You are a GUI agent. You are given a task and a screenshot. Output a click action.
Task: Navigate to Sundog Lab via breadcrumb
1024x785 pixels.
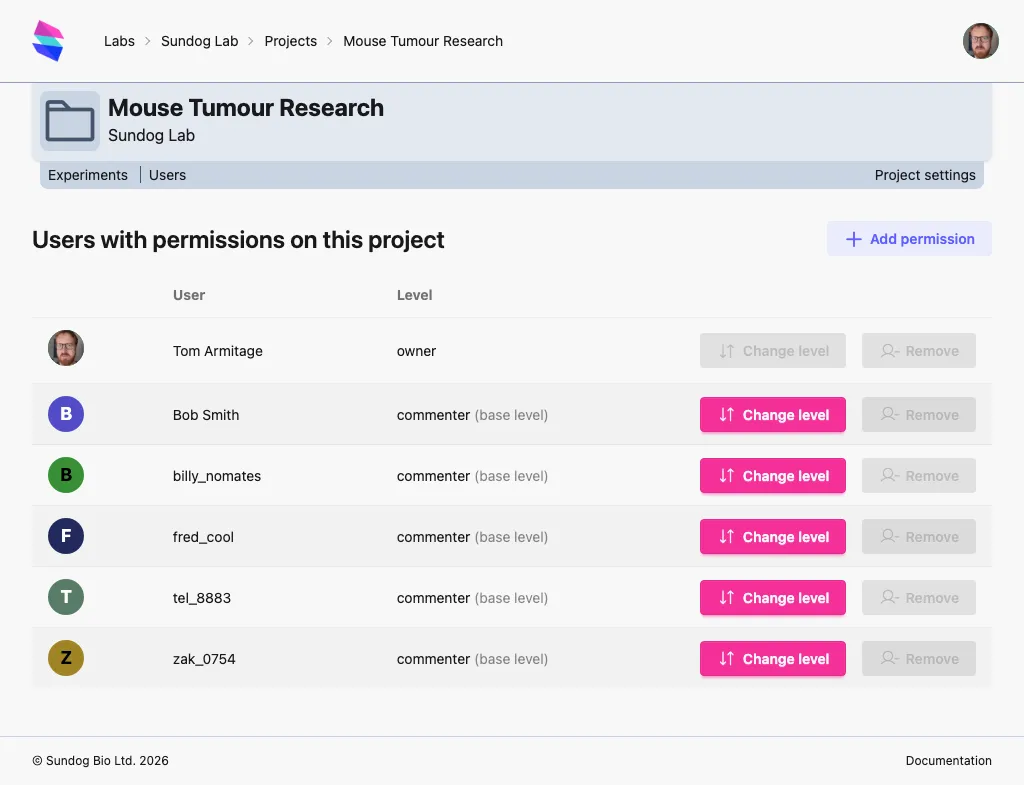coord(200,41)
